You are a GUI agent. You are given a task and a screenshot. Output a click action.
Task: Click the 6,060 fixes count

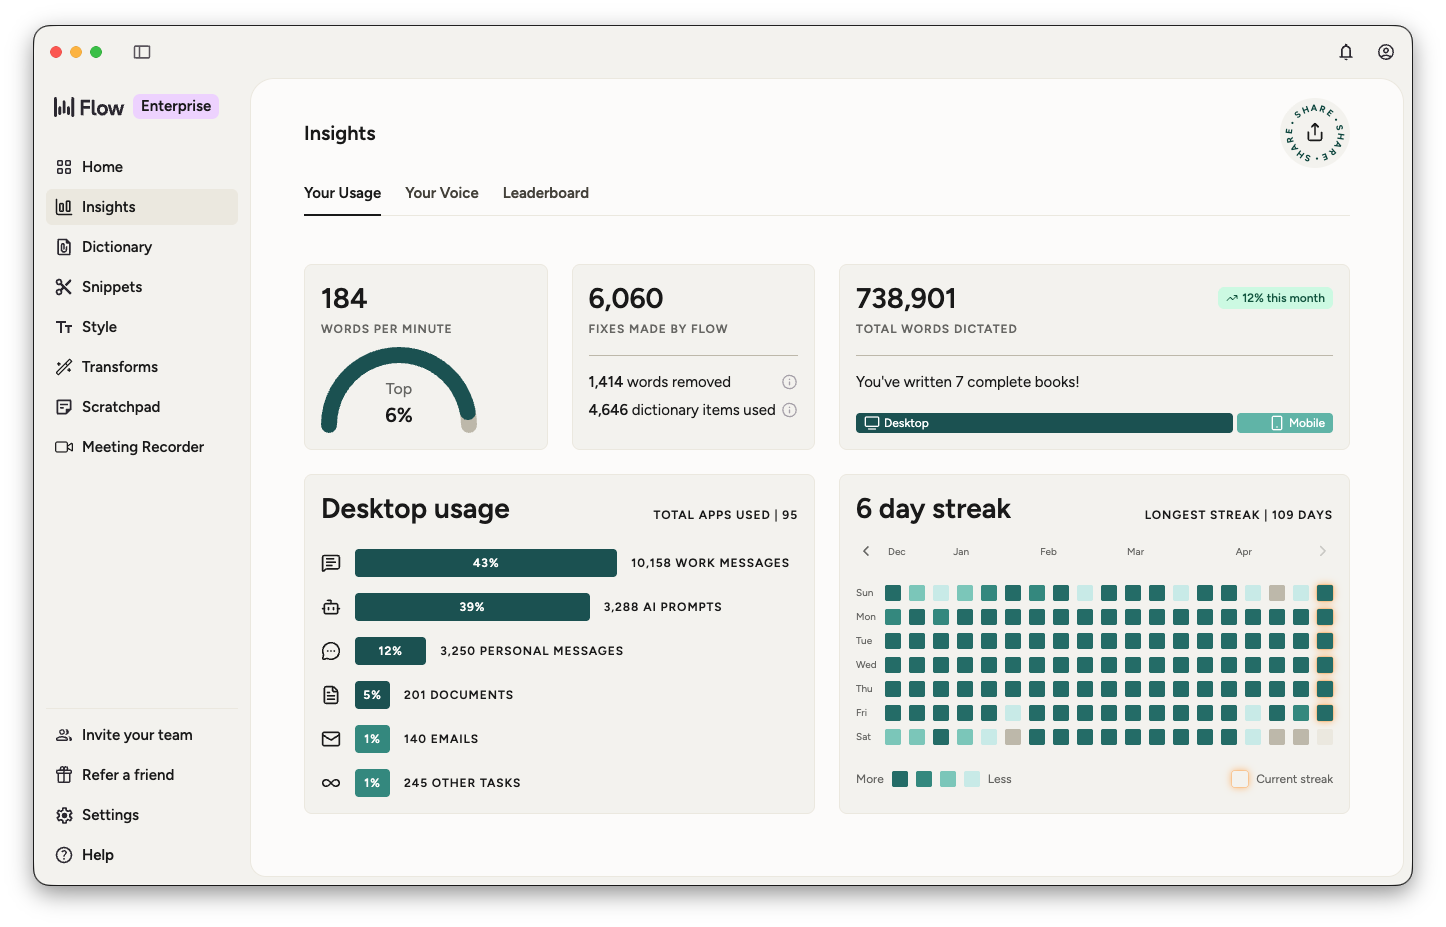tap(626, 298)
